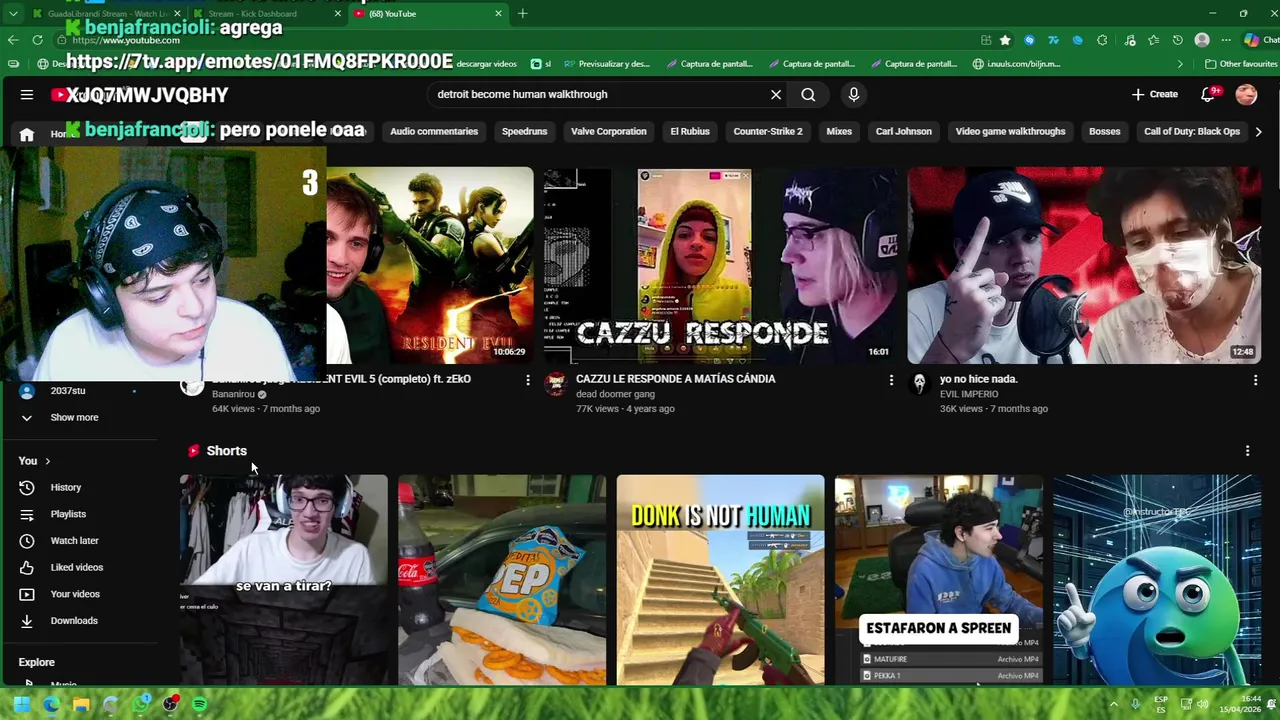1280x720 pixels.
Task: Play the Coca-Cola and Pep snack short
Action: click(x=502, y=580)
